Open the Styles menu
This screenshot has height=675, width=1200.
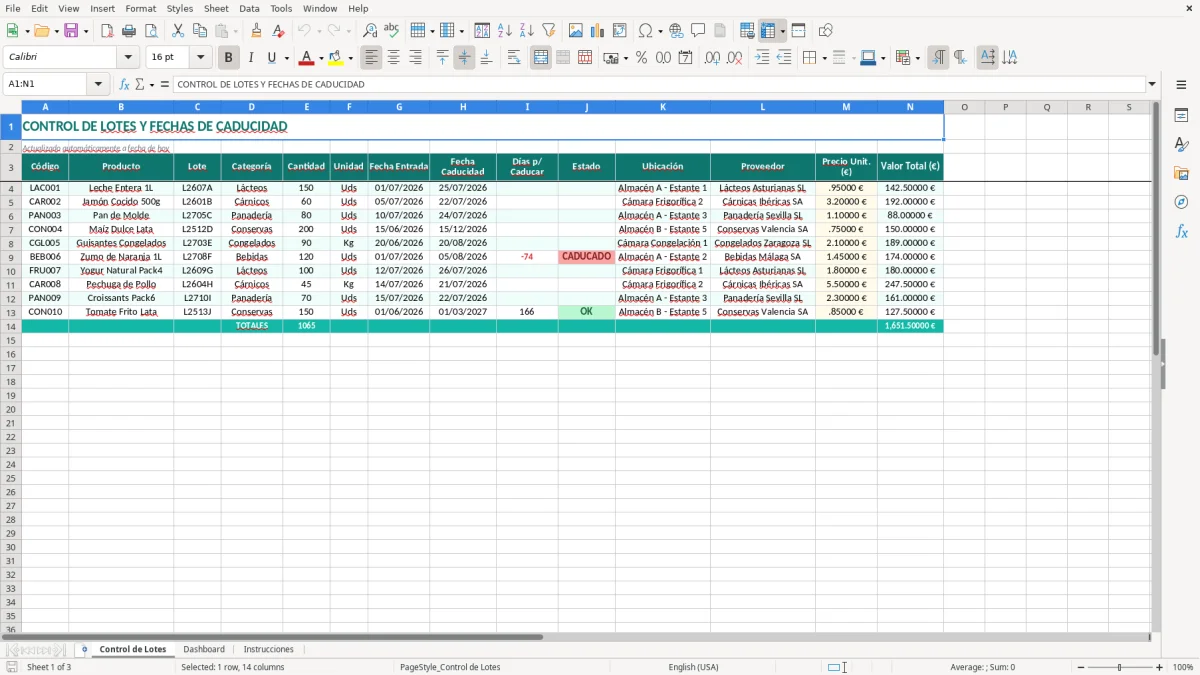180,8
